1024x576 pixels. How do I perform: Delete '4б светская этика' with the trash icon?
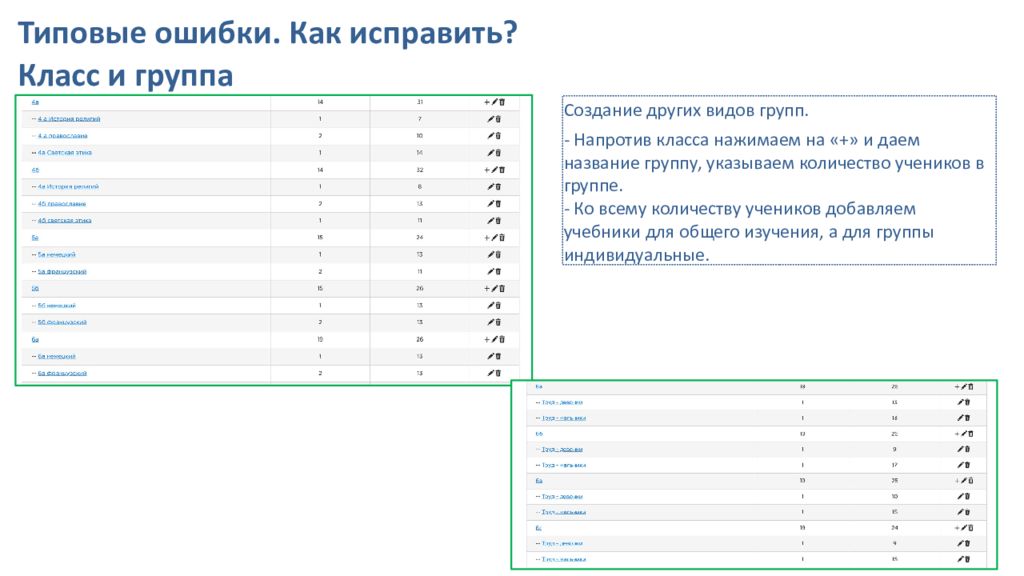tap(498, 221)
